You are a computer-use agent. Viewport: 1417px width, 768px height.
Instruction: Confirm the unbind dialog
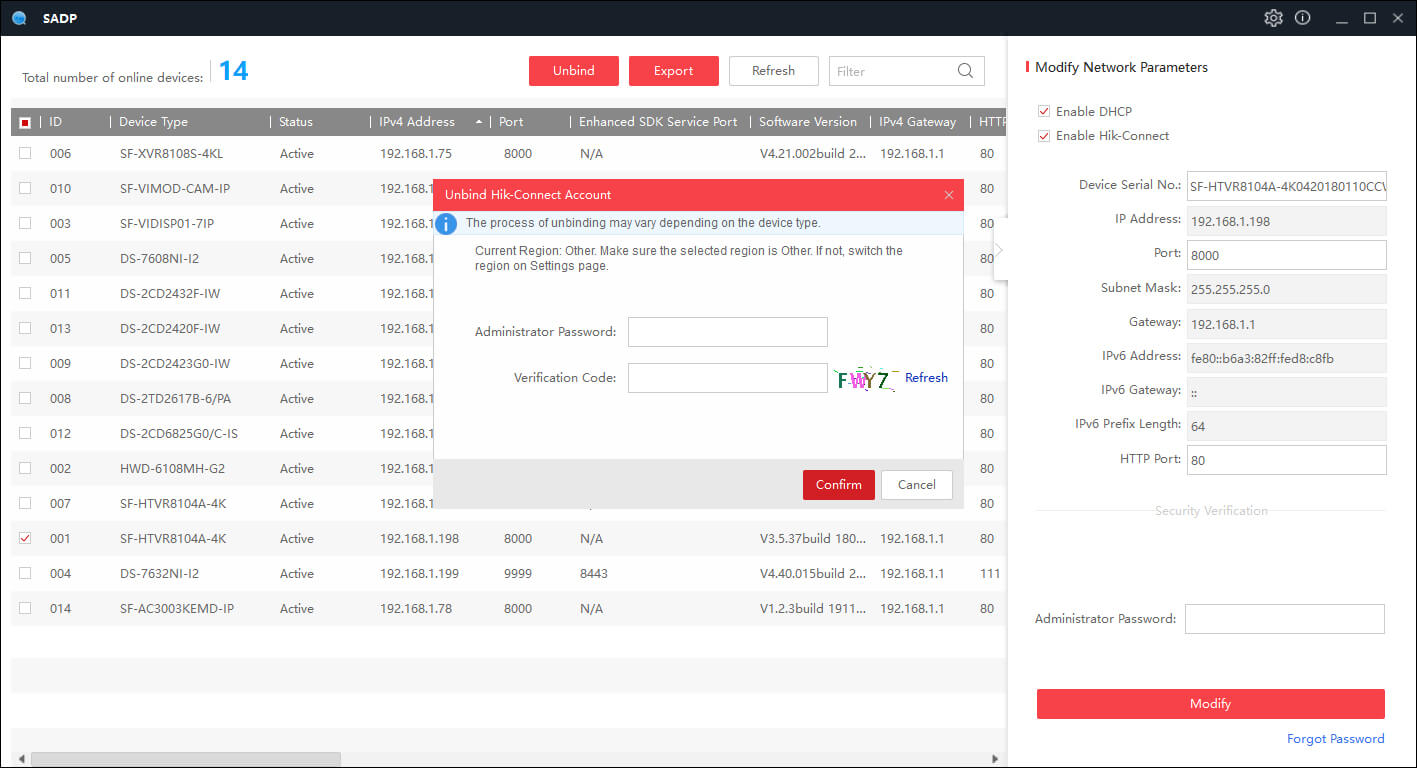coord(839,485)
